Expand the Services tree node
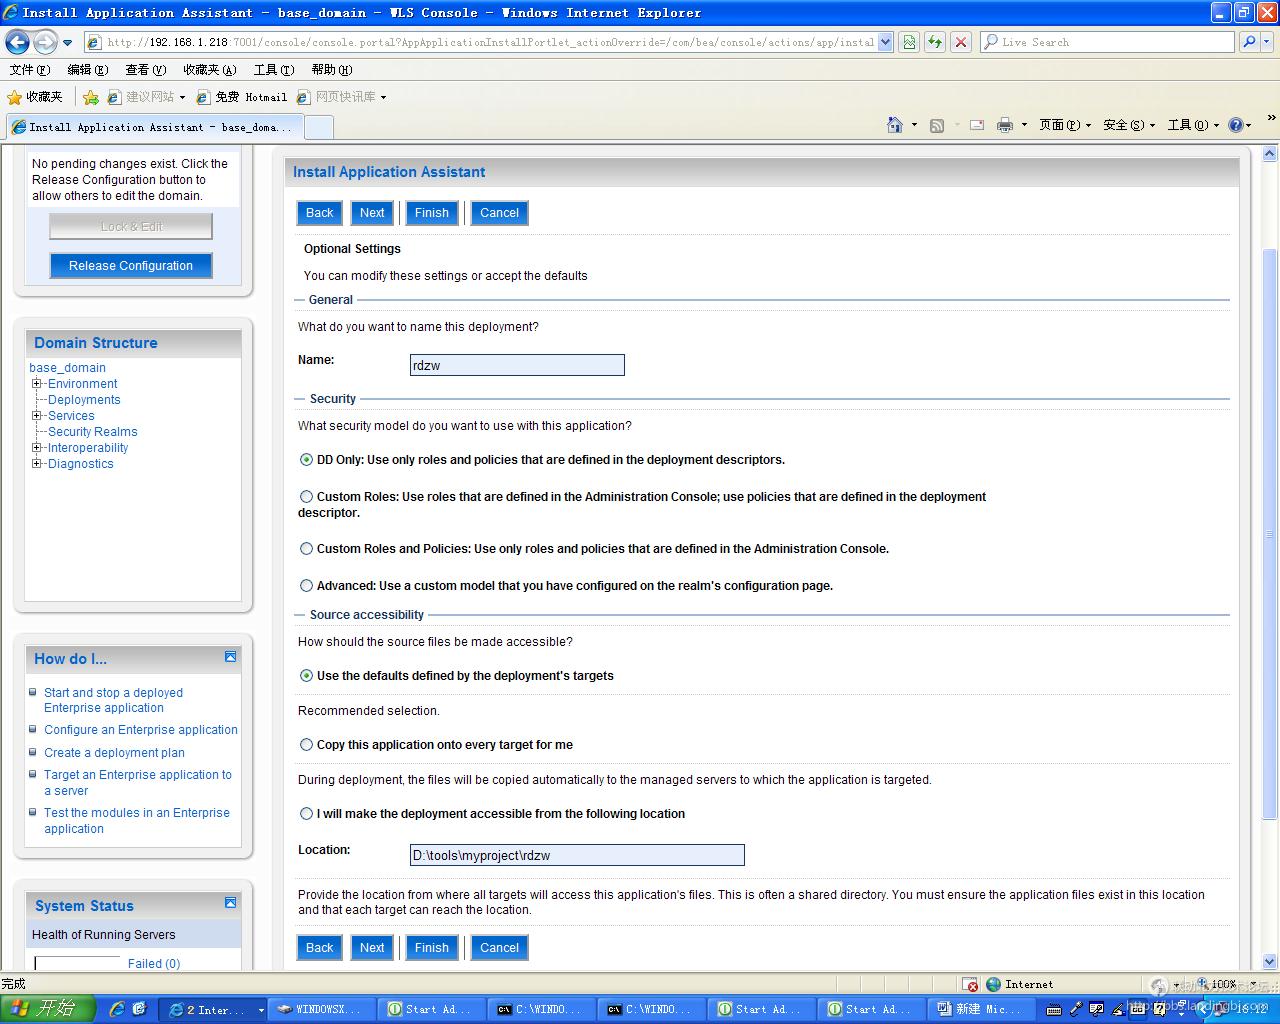Viewport: 1280px width, 1024px height. 36,416
